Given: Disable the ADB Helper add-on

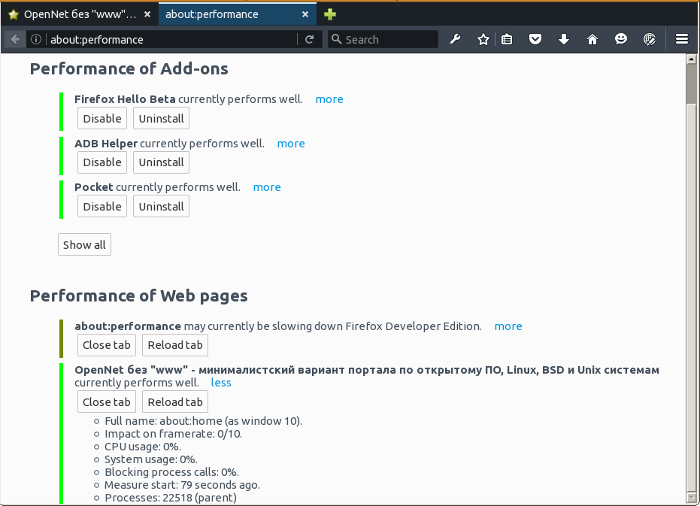Looking at the screenshot, I should tap(102, 162).
